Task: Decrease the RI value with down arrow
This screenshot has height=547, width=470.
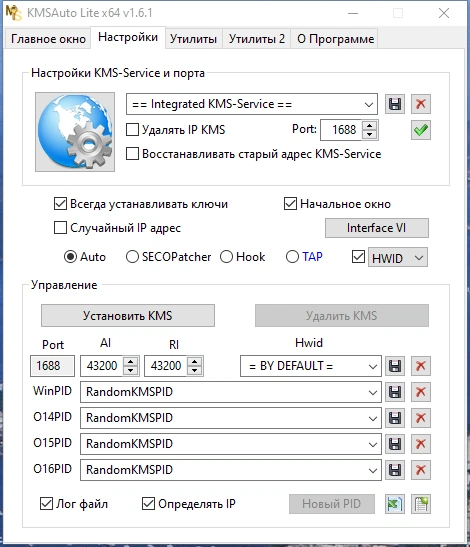Action: point(195,370)
